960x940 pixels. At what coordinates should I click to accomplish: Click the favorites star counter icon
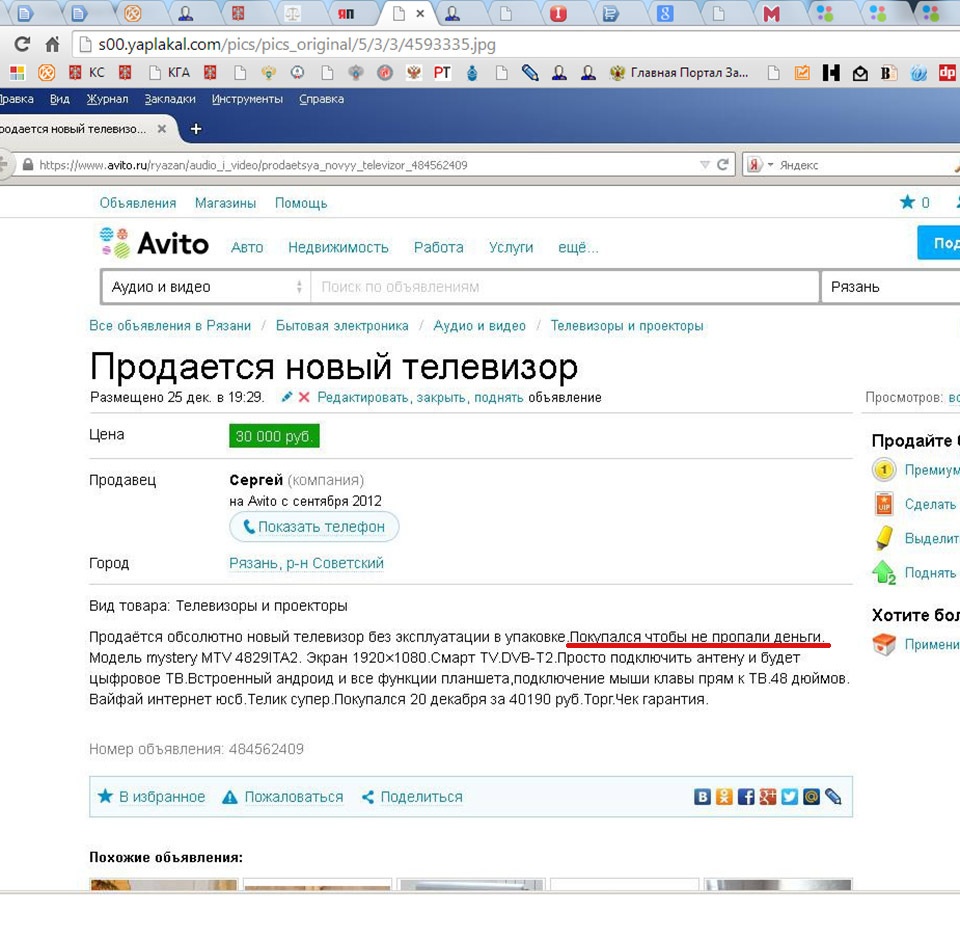point(907,202)
